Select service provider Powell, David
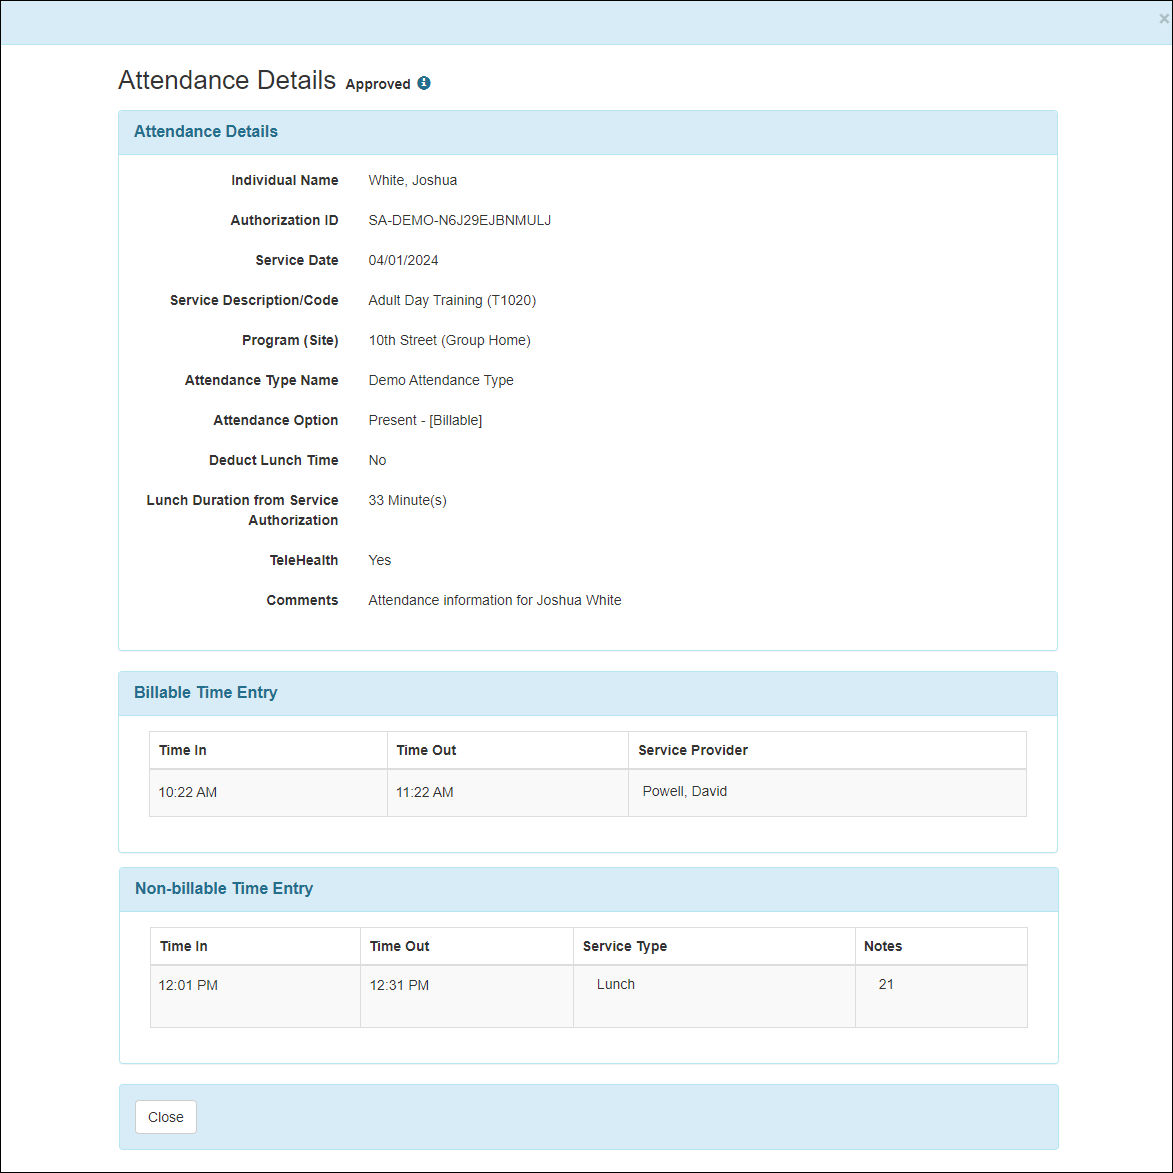The height and width of the screenshot is (1173, 1173). point(684,791)
